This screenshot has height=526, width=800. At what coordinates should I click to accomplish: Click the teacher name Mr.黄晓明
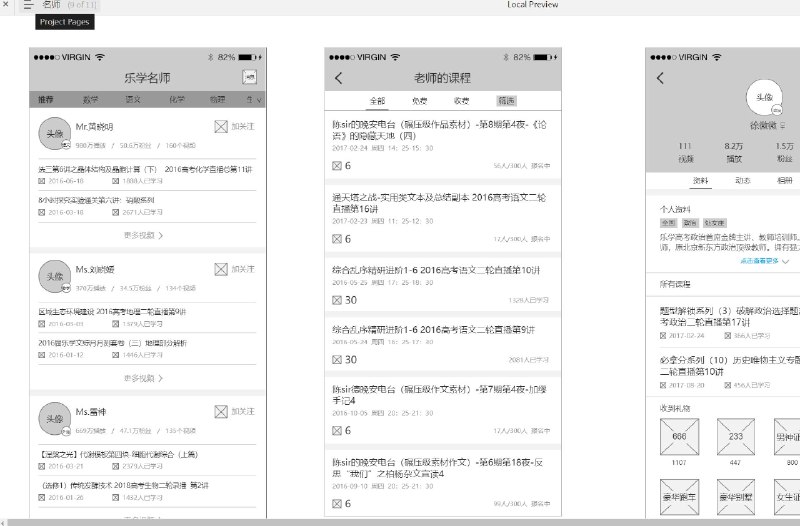pyautogui.click(x=94, y=127)
